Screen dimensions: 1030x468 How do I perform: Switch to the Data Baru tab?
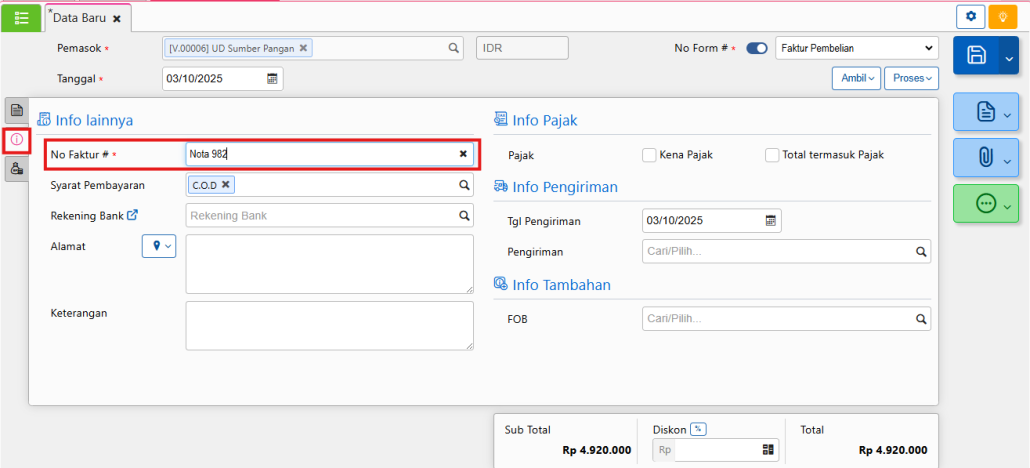(x=79, y=18)
